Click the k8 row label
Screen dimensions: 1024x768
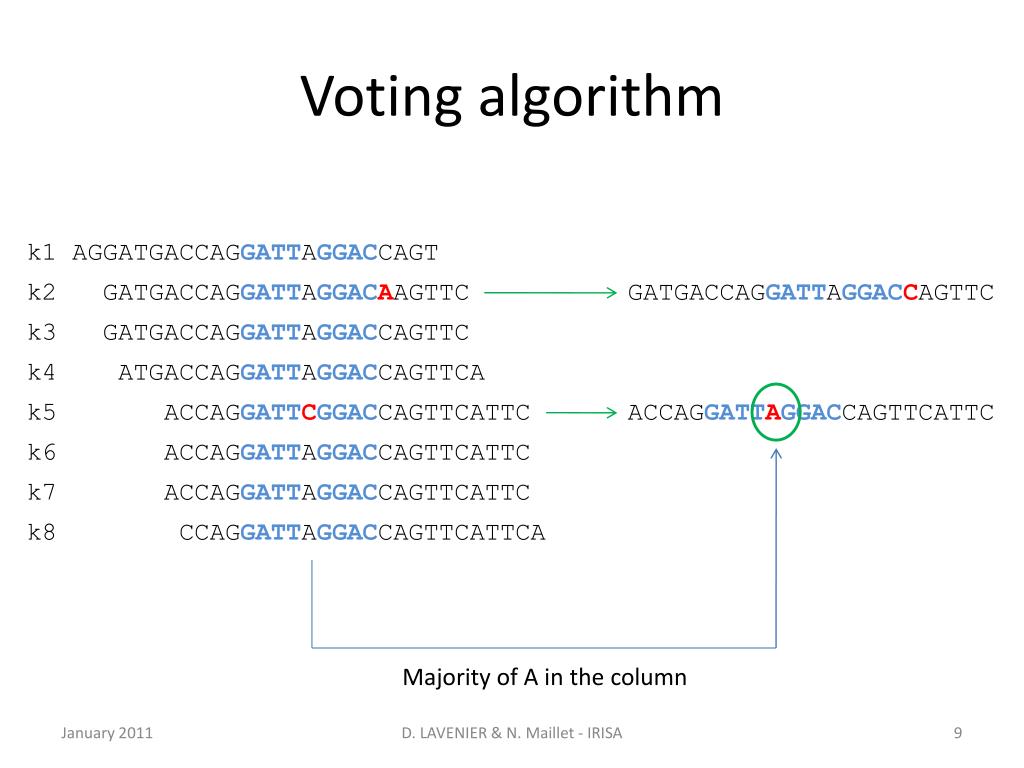coord(41,532)
